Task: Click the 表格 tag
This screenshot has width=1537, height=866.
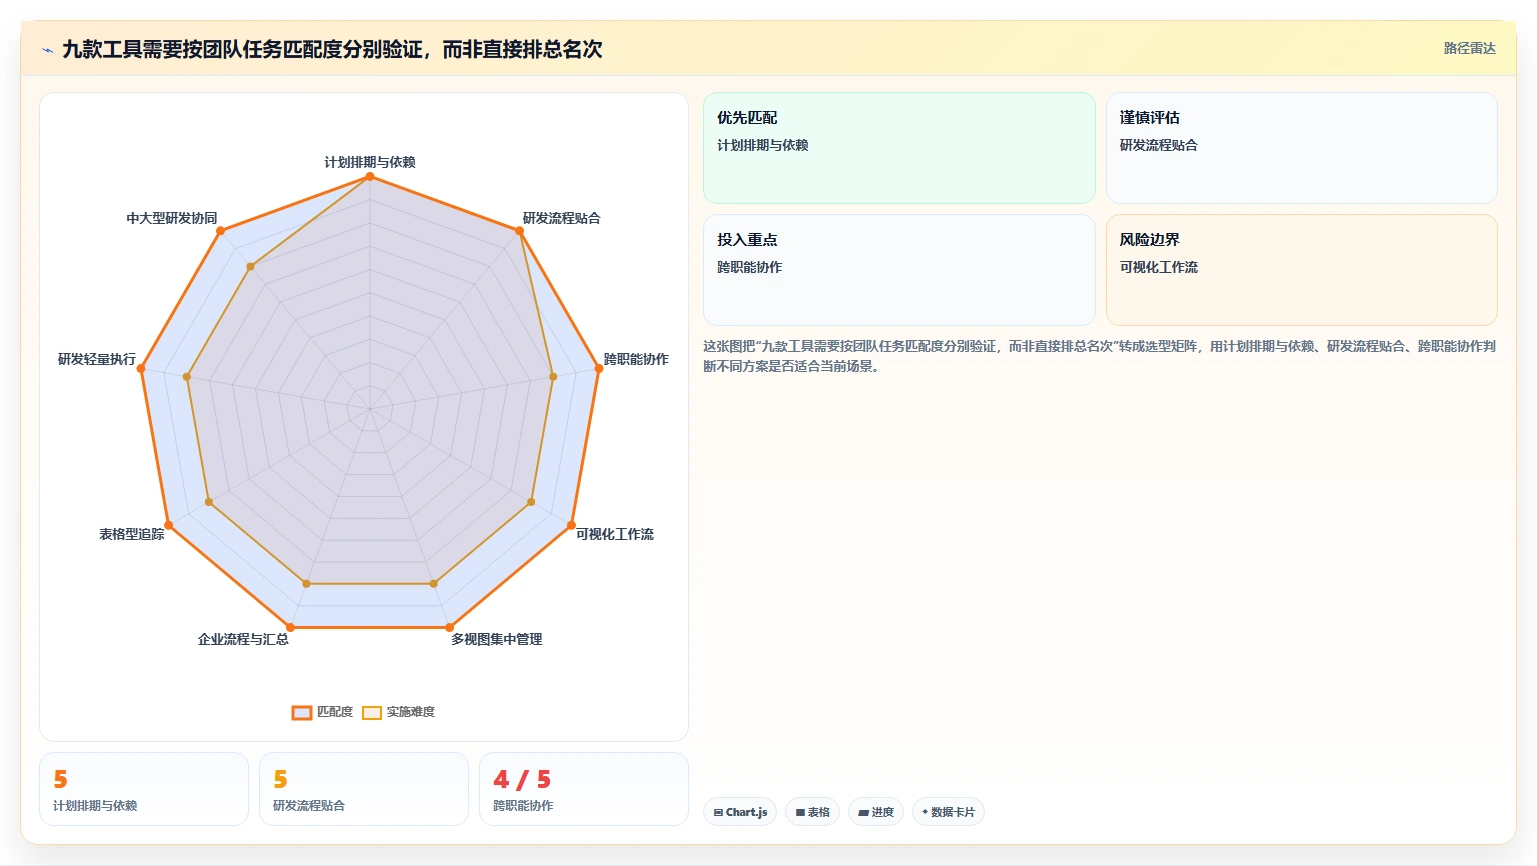Action: click(812, 812)
